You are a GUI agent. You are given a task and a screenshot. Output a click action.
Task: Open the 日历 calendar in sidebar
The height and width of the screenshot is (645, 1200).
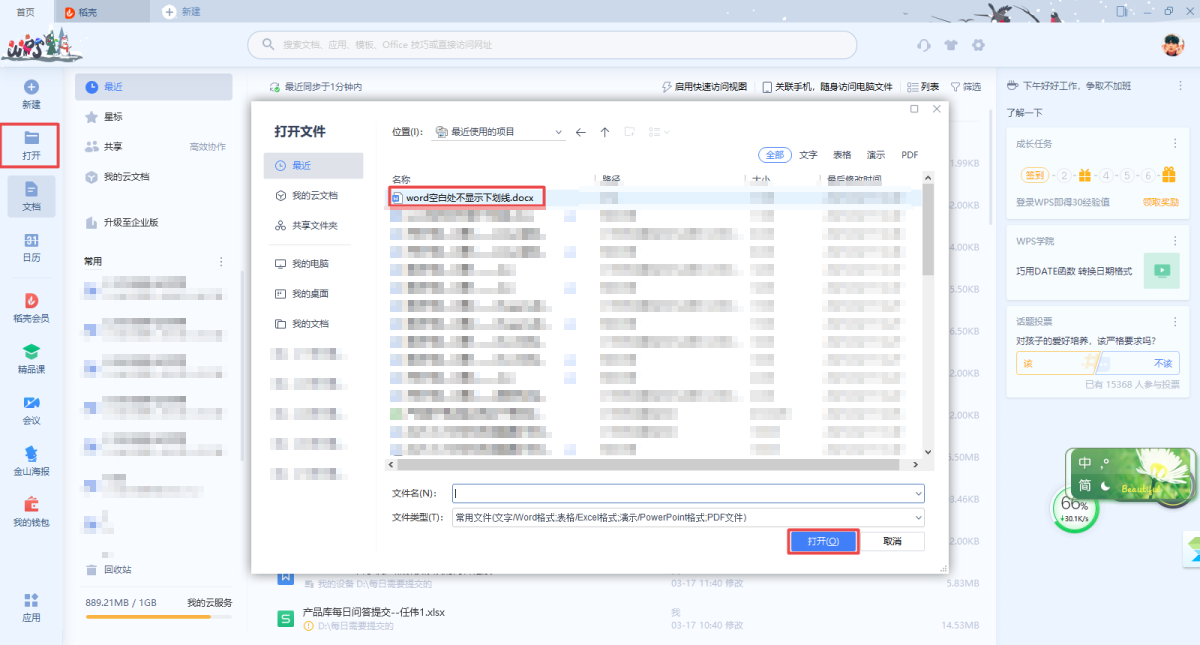31,241
